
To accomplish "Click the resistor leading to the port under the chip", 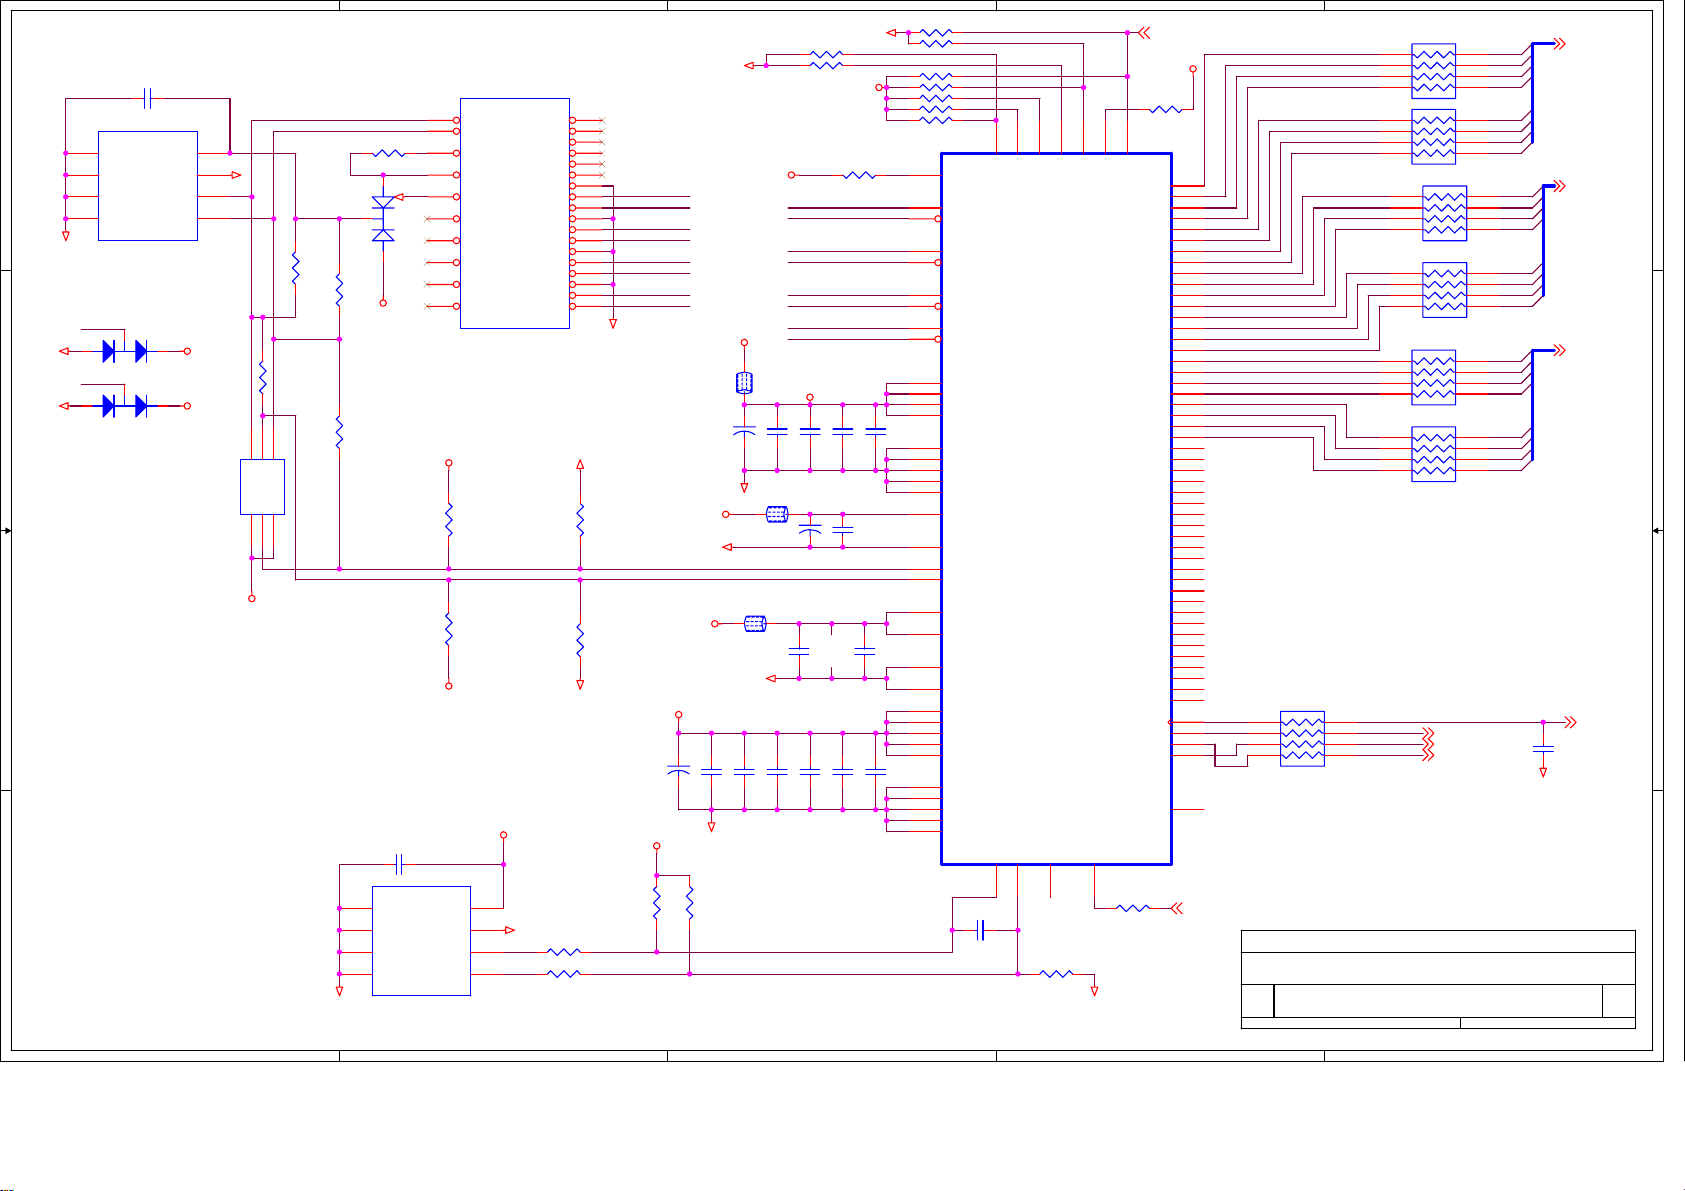I will [1133, 908].
